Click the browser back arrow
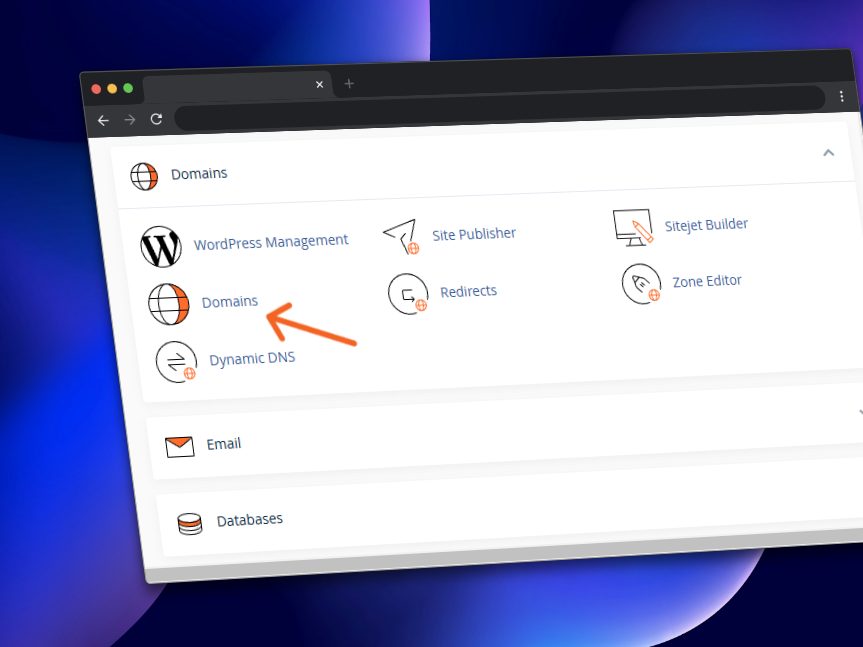This screenshot has width=863, height=647. (x=103, y=119)
